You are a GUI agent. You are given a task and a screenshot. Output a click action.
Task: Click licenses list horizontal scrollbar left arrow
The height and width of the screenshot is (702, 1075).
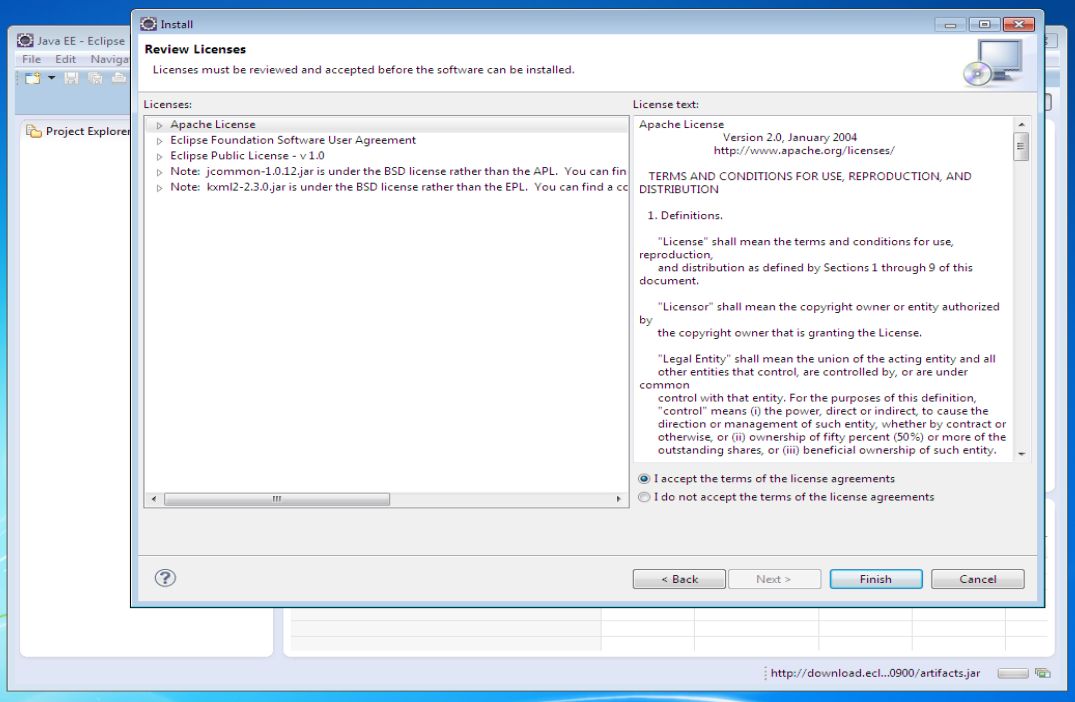coord(154,499)
